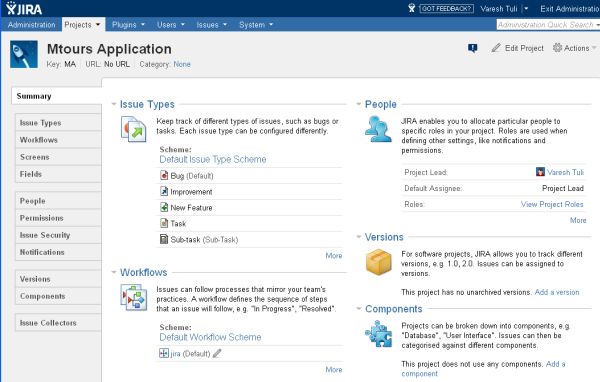Image resolution: width=600 pixels, height=382 pixels.
Task: Open the Actions dropdown
Action: pos(575,48)
